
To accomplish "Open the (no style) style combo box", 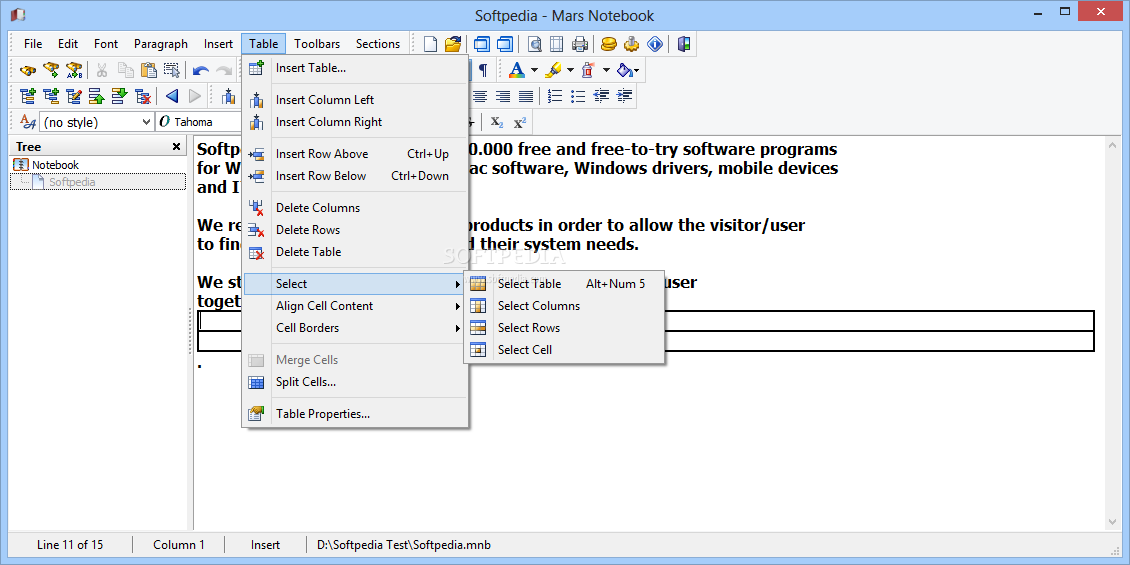I will point(97,123).
